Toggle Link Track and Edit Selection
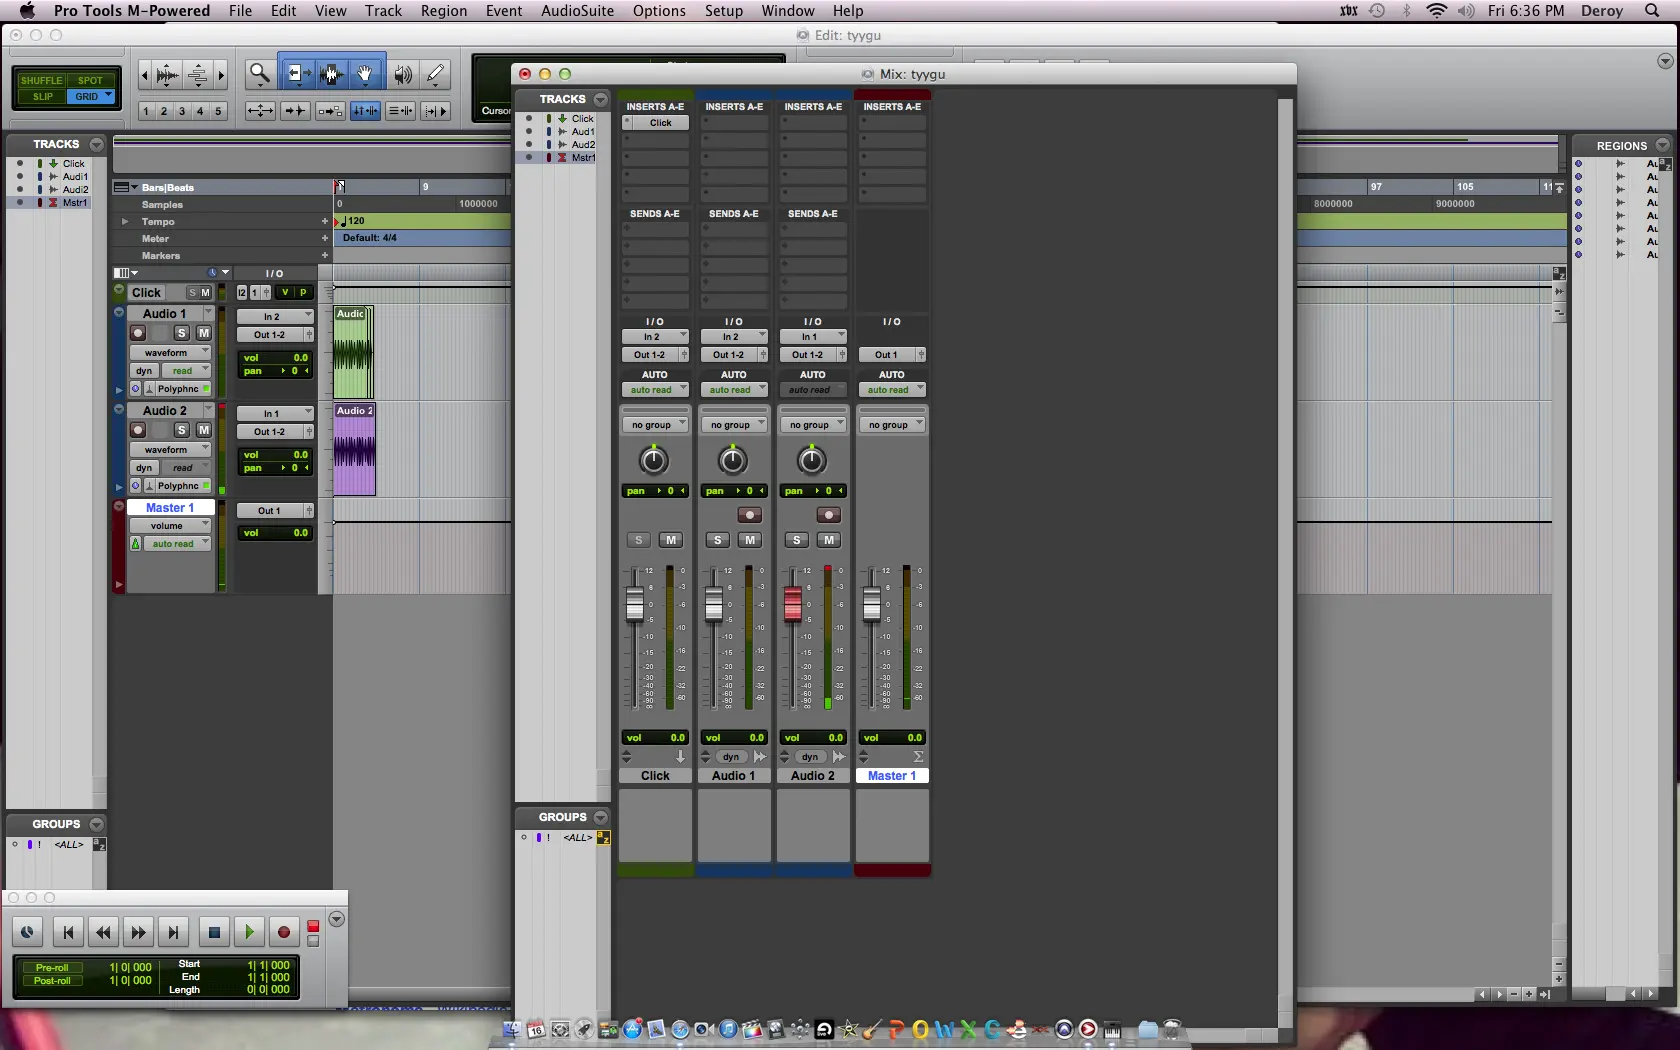This screenshot has width=1680, height=1050. tap(400, 111)
